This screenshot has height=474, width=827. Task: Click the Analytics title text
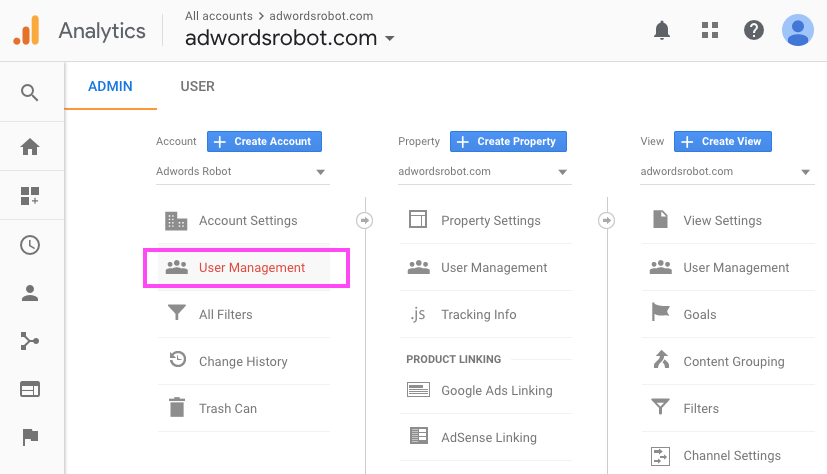pos(102,31)
